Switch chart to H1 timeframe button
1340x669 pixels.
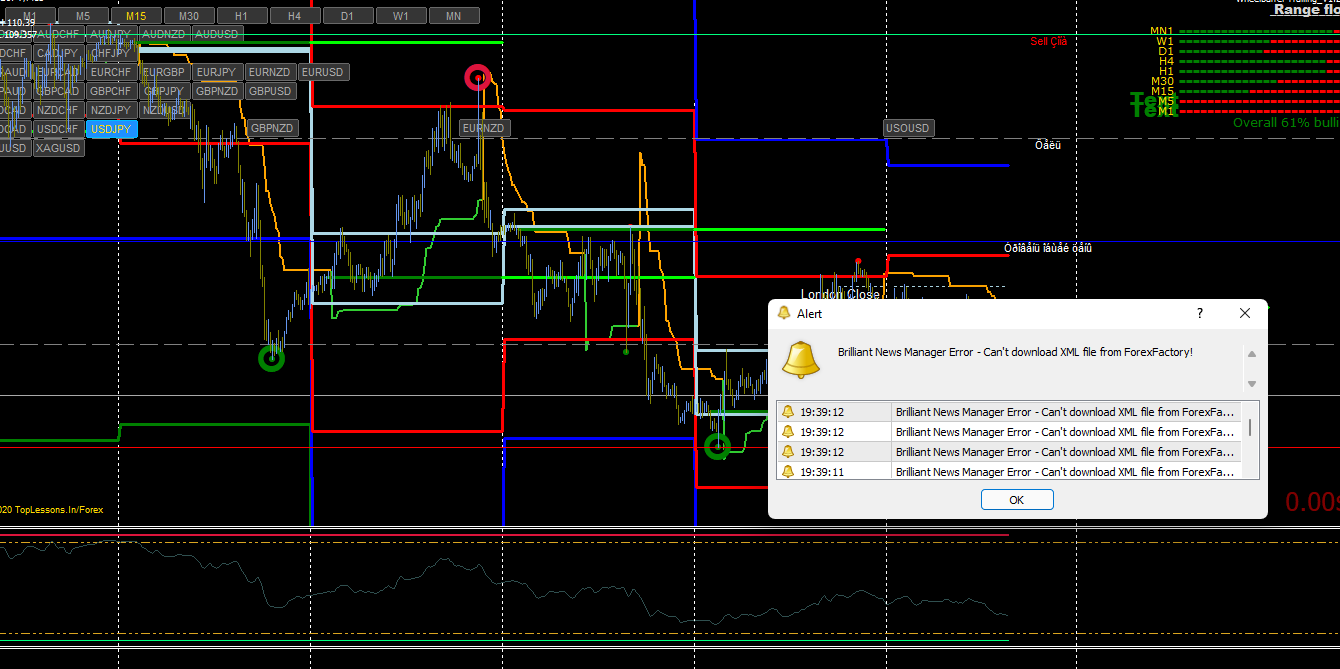click(x=241, y=16)
